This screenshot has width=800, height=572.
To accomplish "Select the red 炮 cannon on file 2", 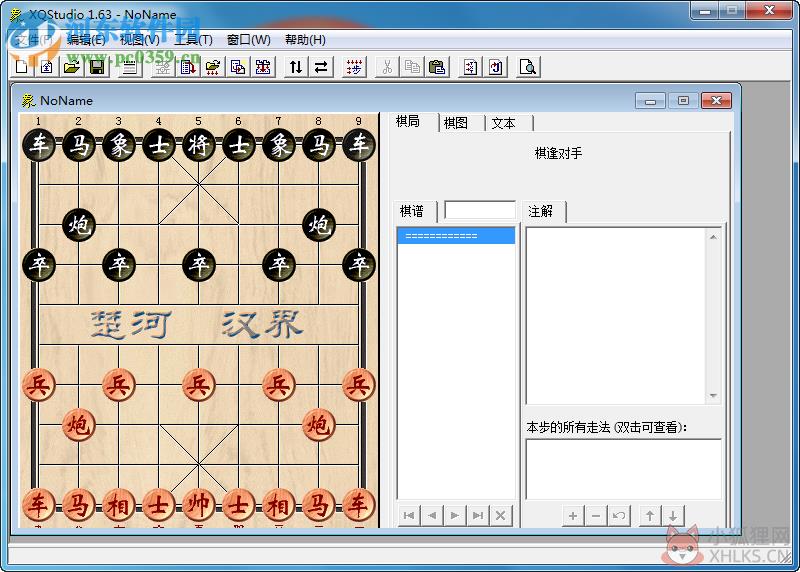I will [79, 425].
